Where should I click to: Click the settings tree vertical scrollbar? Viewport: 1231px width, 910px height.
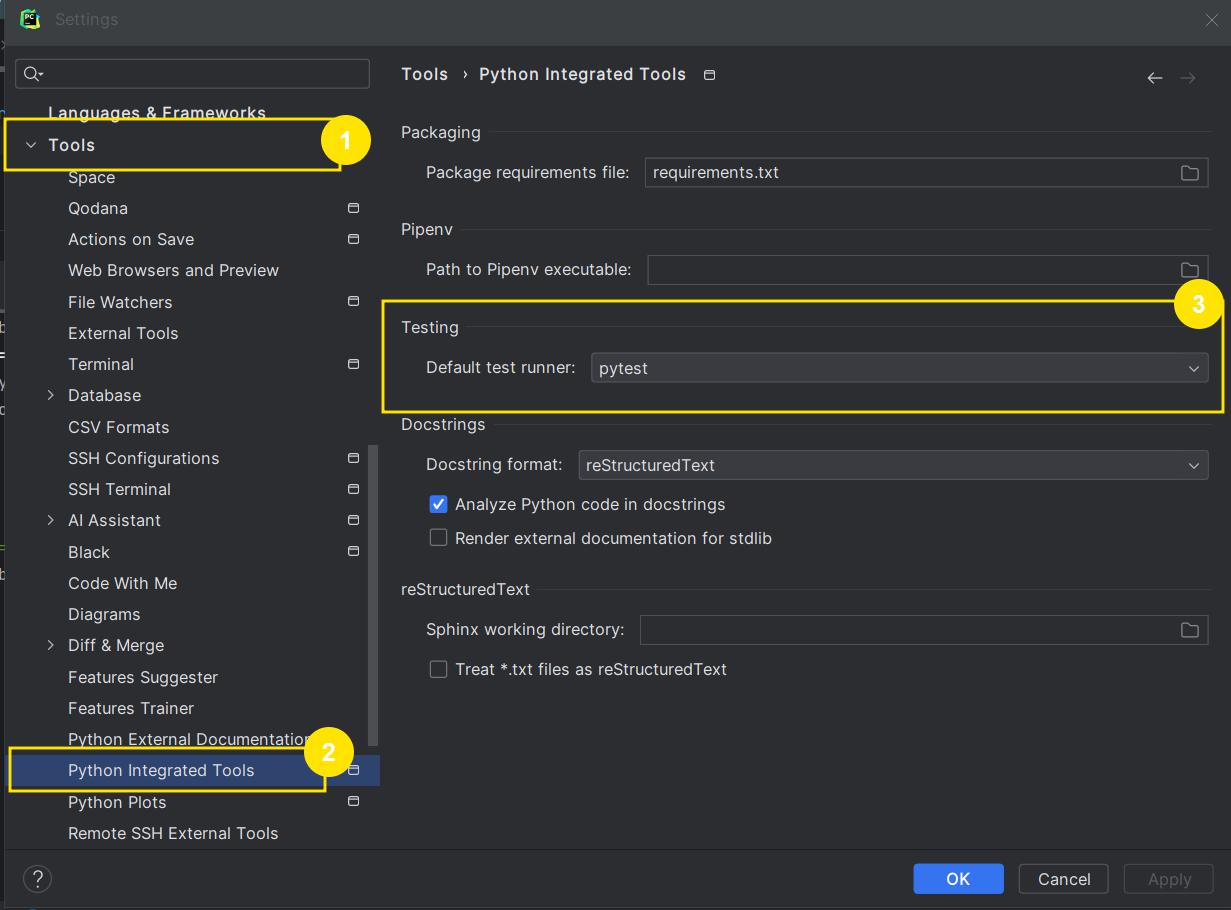click(374, 595)
